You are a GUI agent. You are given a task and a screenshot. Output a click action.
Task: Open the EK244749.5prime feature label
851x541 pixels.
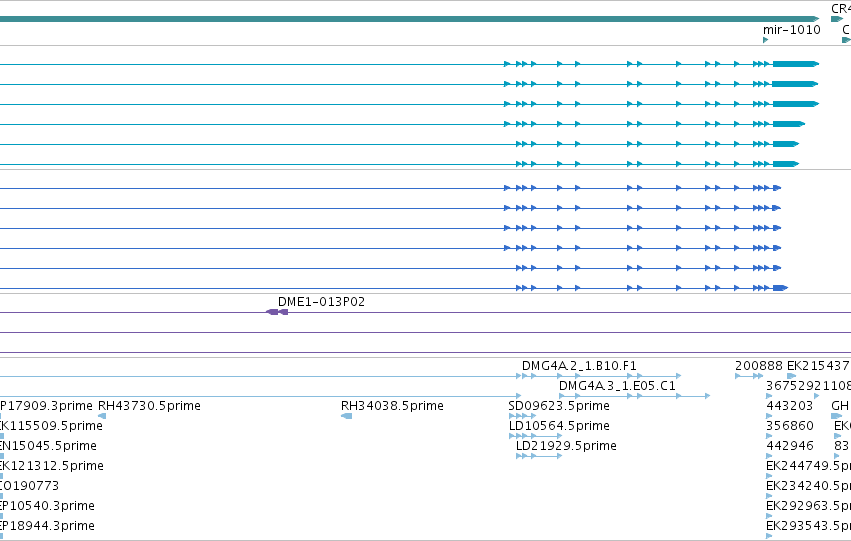pyautogui.click(x=808, y=466)
